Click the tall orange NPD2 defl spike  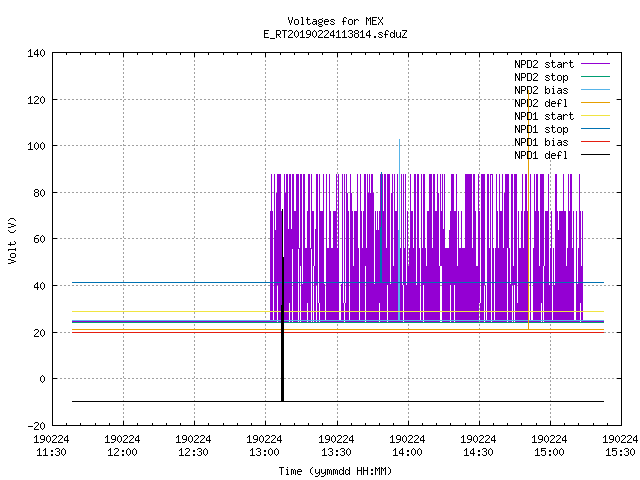[x=529, y=209]
